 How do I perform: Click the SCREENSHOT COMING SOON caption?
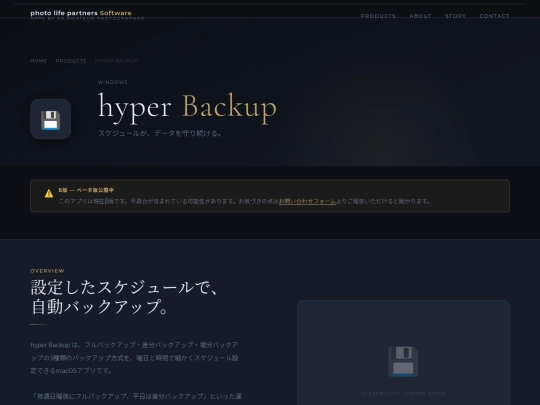coord(403,394)
